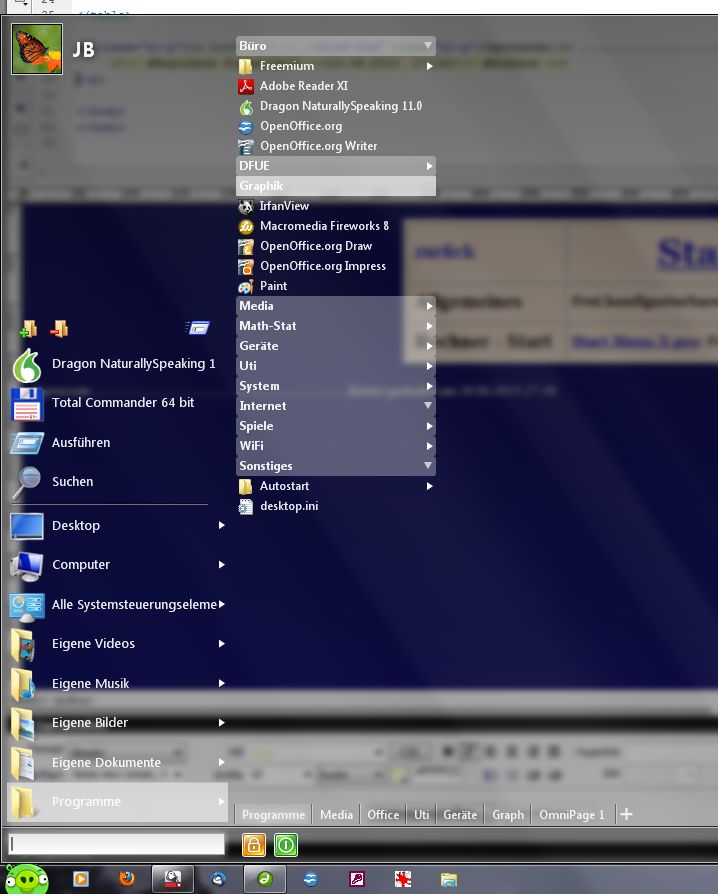Open IrfanView
718x894 pixels.
pos(336,206)
